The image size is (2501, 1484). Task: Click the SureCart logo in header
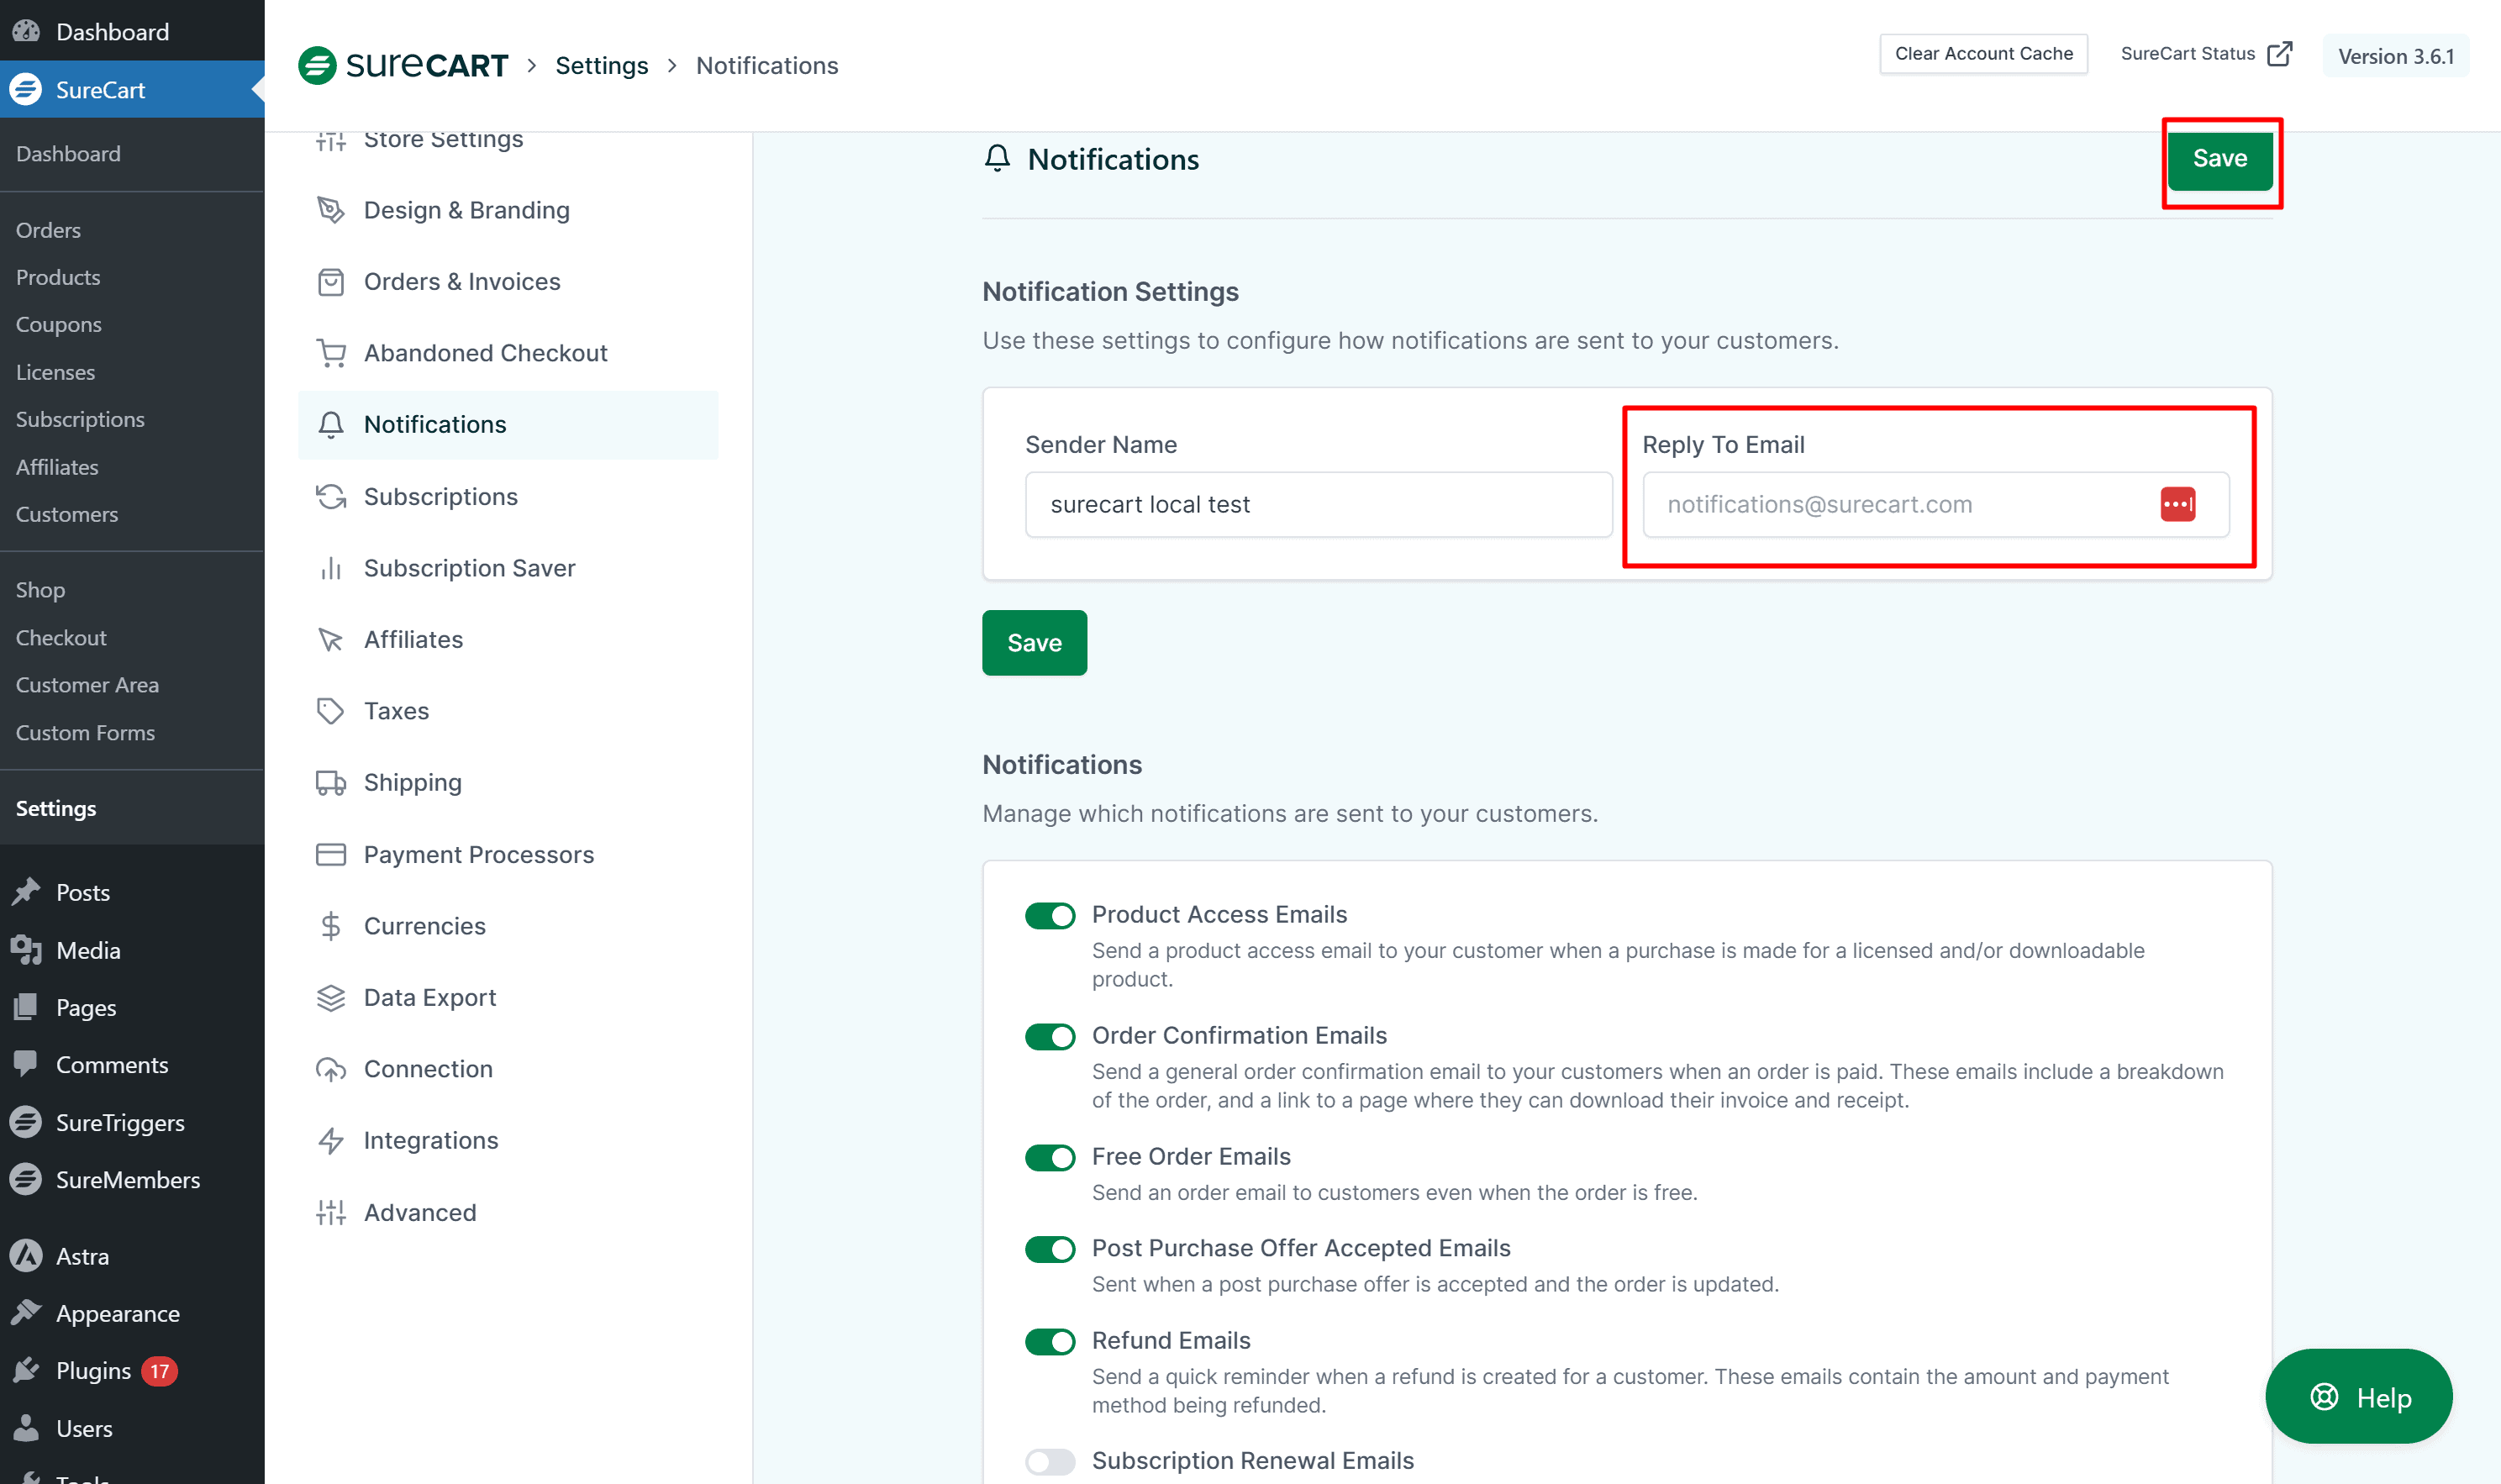pyautogui.click(x=403, y=66)
